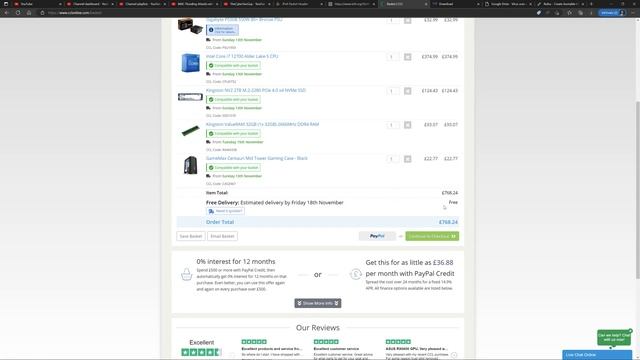Open the Intel Core i7 CPU thumbnail
This screenshot has width=640, height=360.
coord(190,63)
